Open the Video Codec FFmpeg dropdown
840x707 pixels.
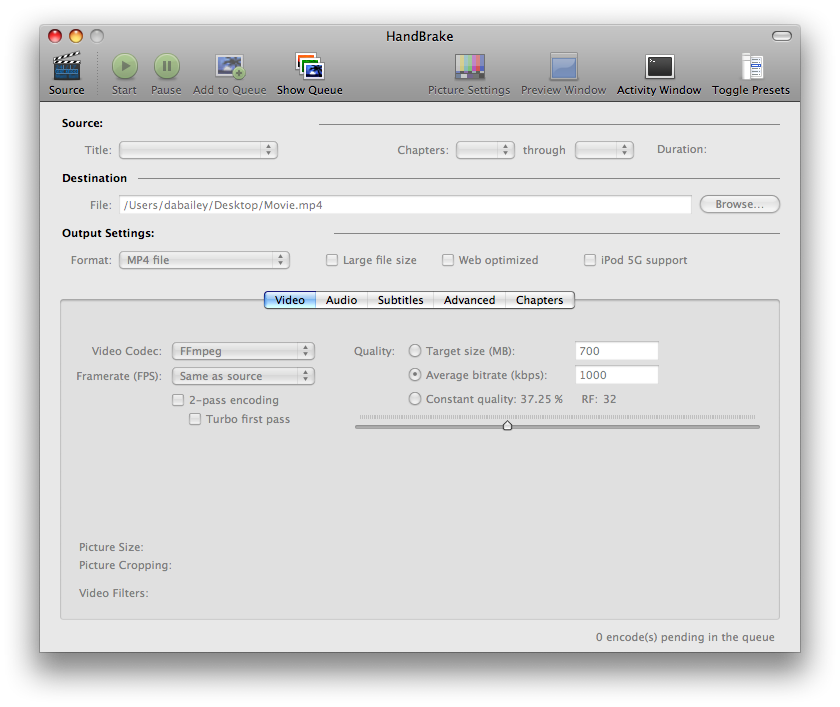click(x=243, y=351)
